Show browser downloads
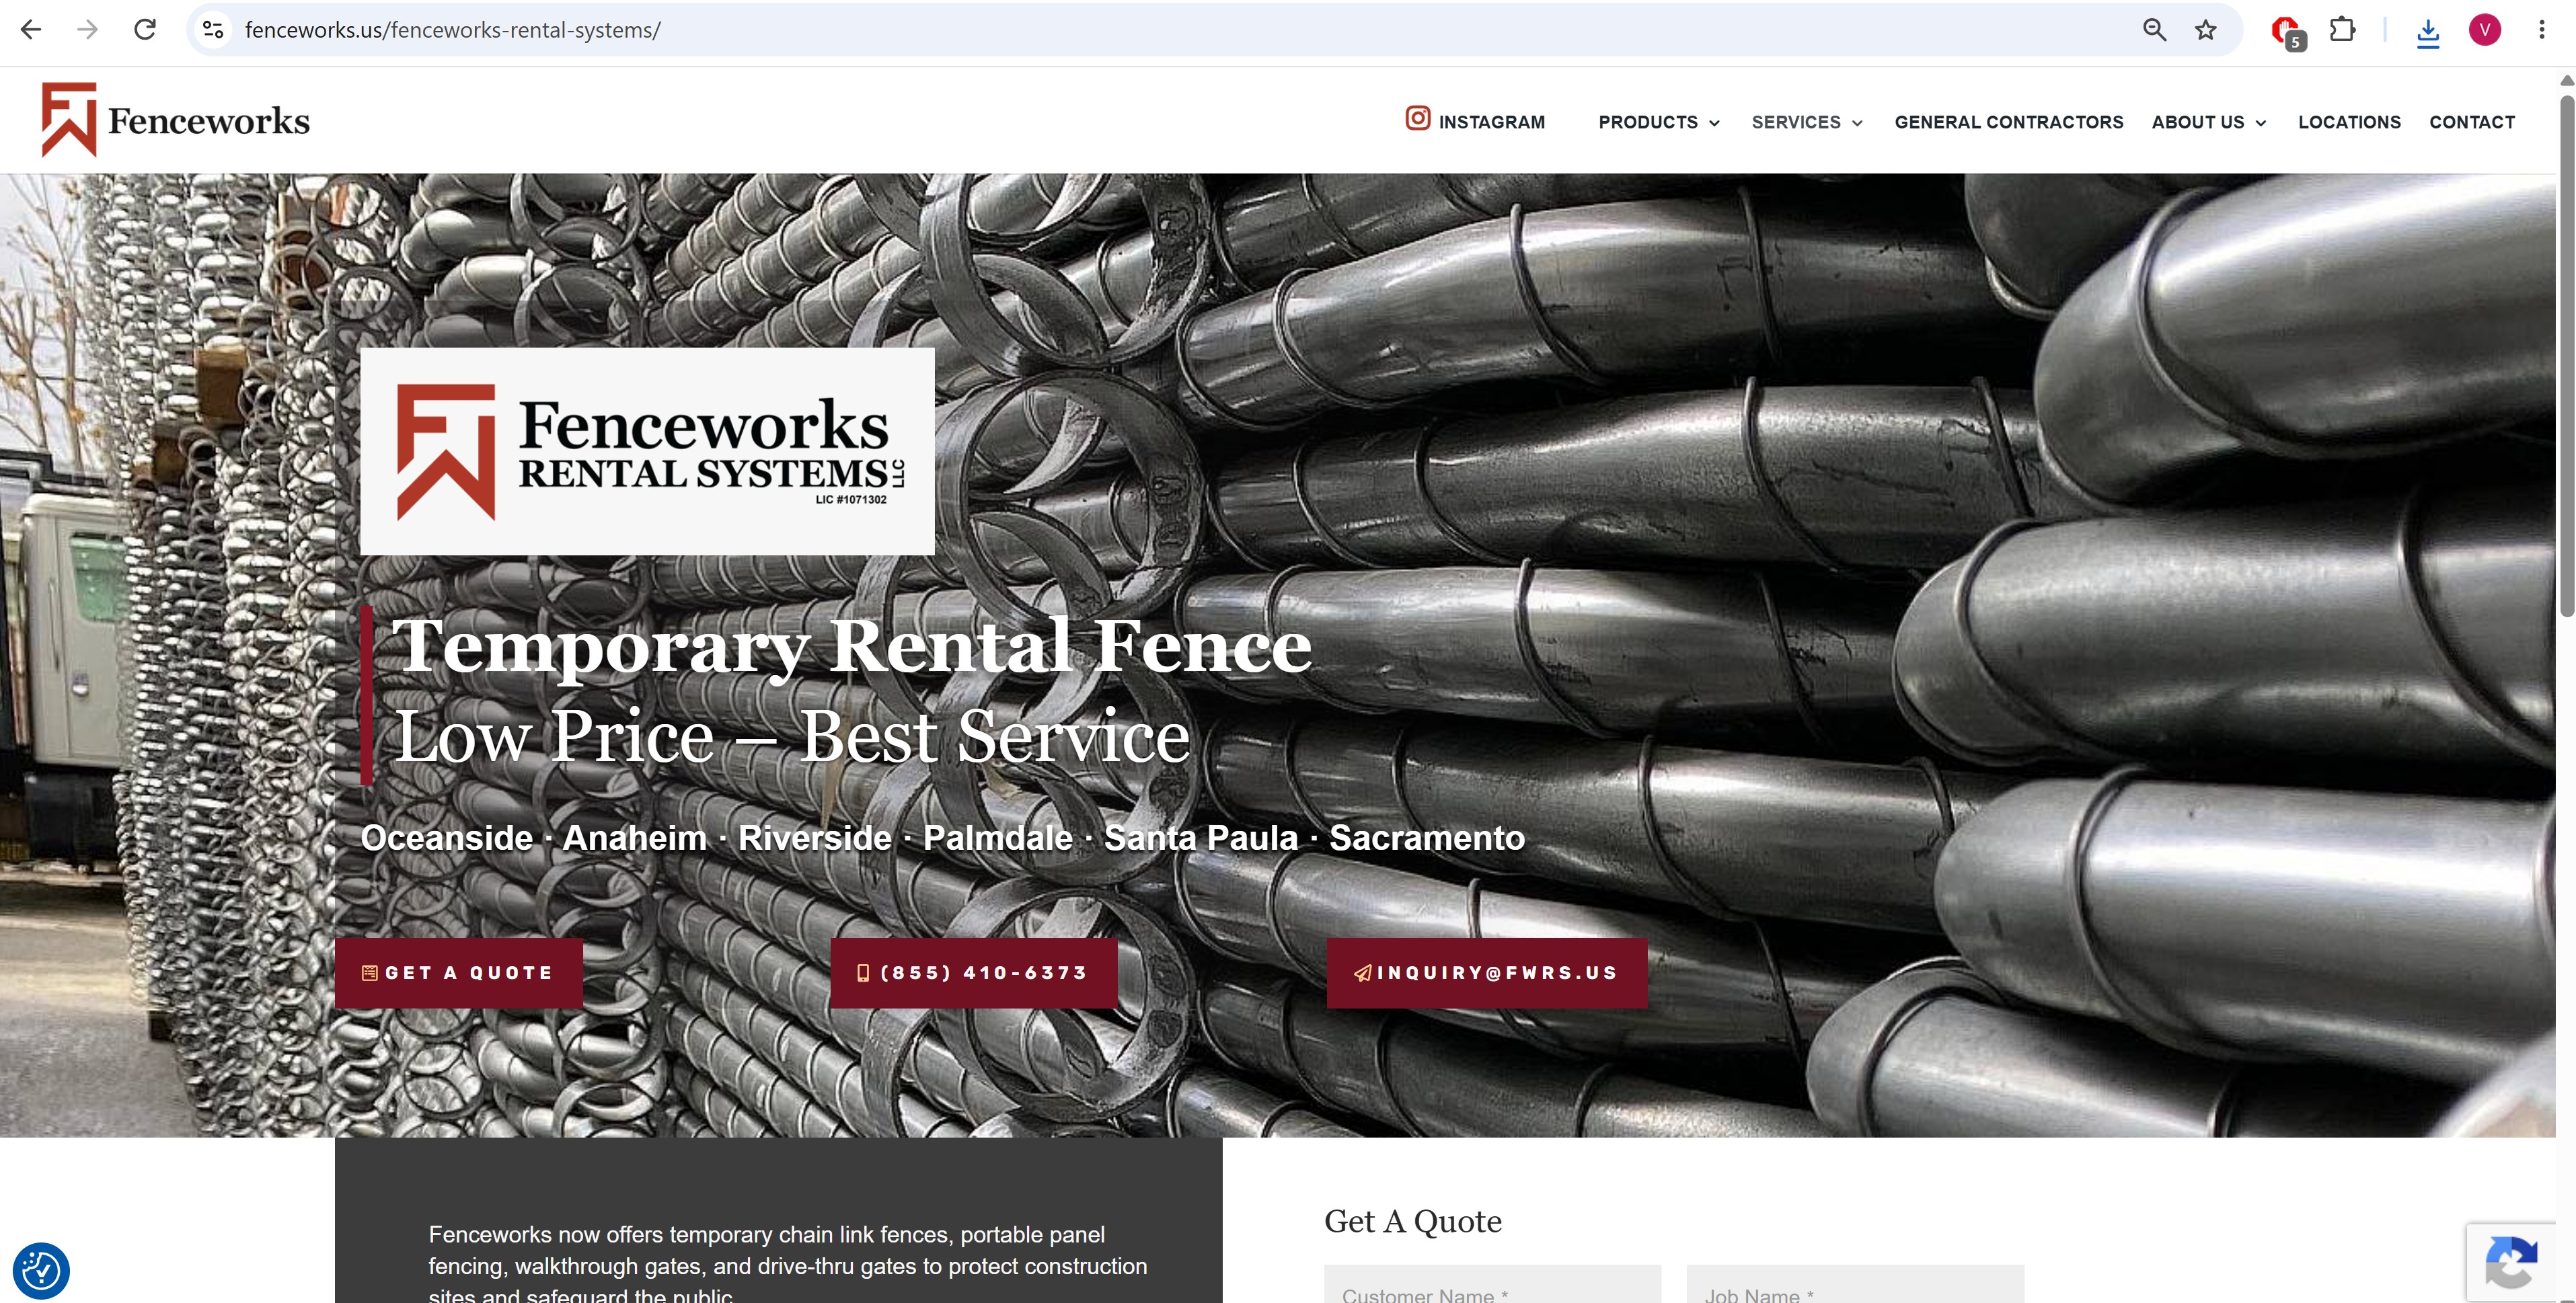This screenshot has height=1303, width=2576. point(2428,32)
